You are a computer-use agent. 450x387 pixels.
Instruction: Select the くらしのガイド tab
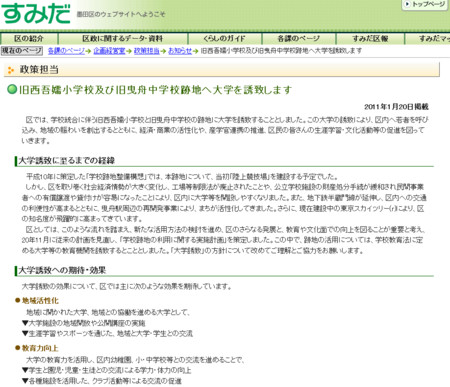click(x=225, y=39)
